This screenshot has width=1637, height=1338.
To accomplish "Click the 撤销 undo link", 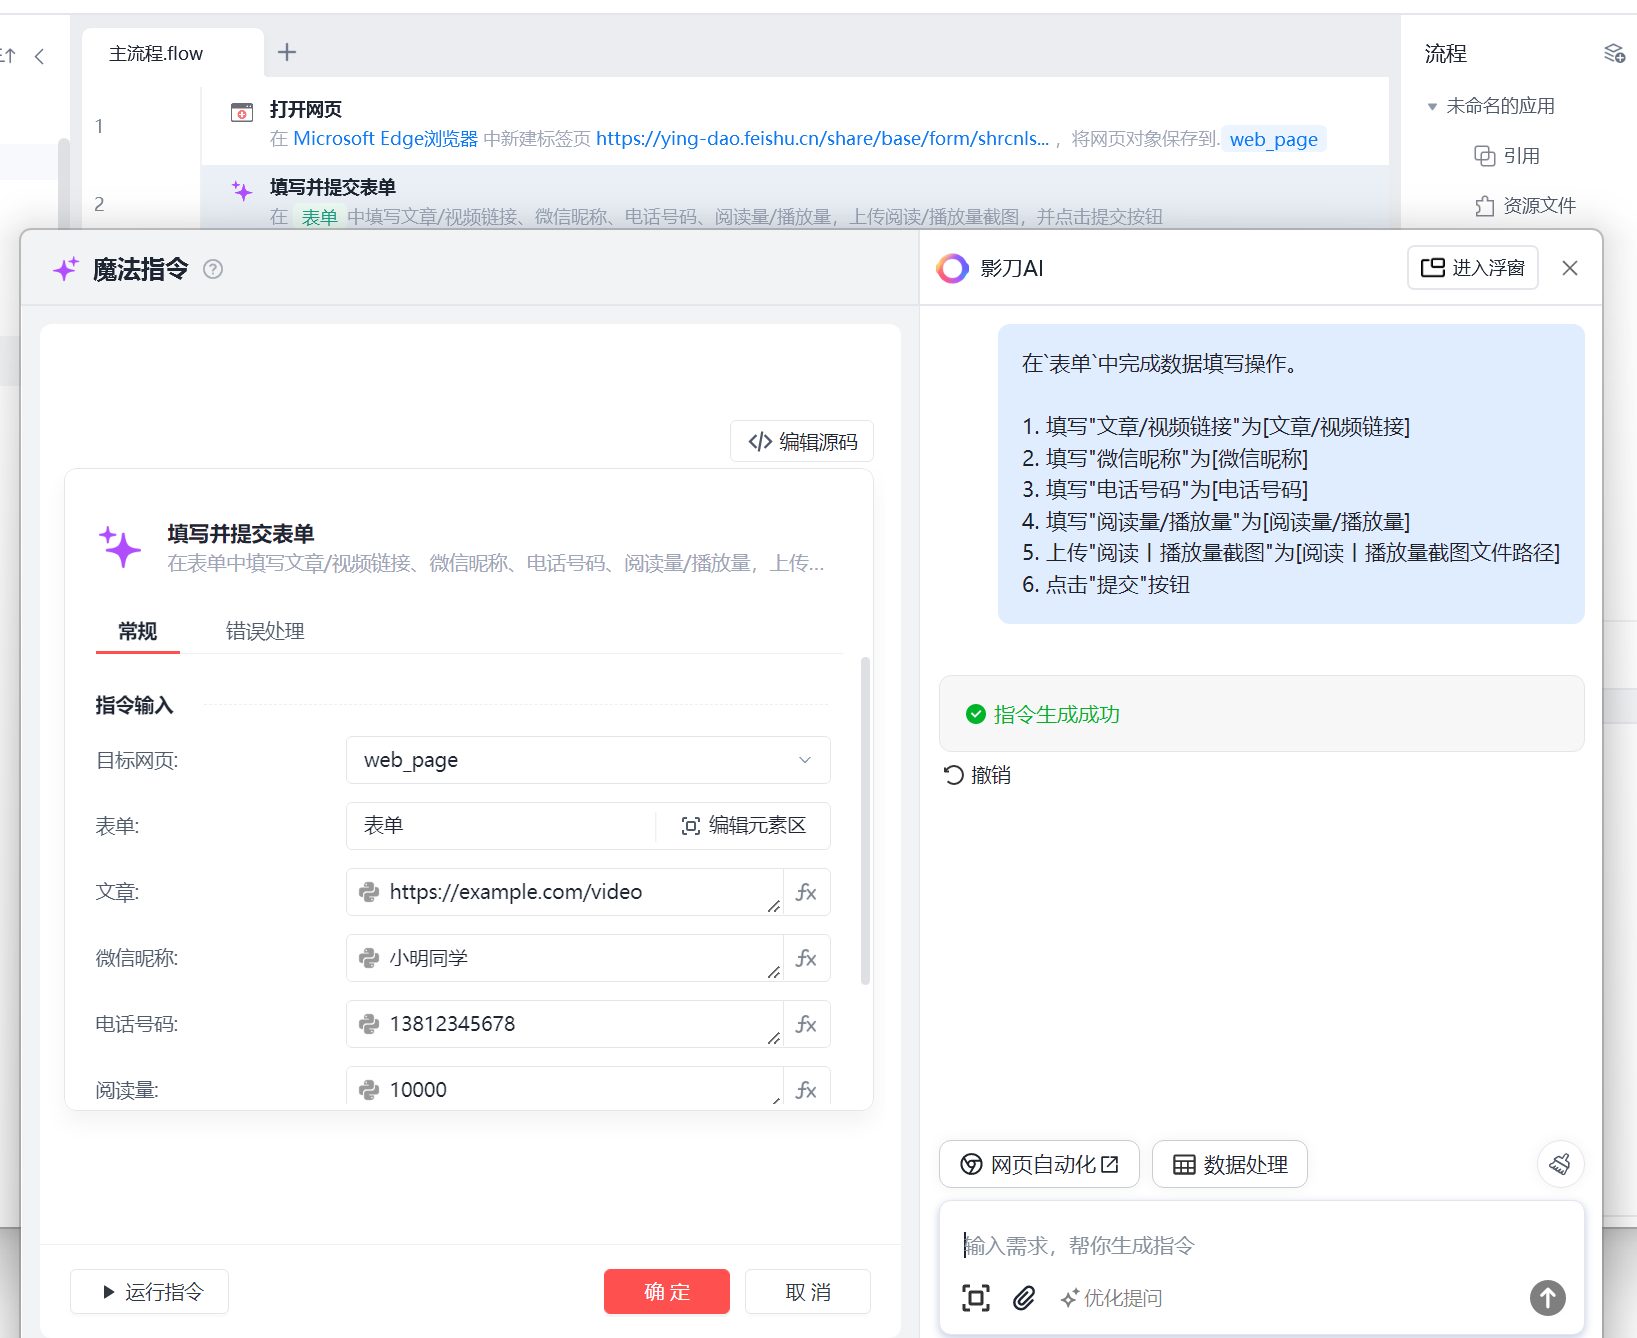I will coord(978,775).
